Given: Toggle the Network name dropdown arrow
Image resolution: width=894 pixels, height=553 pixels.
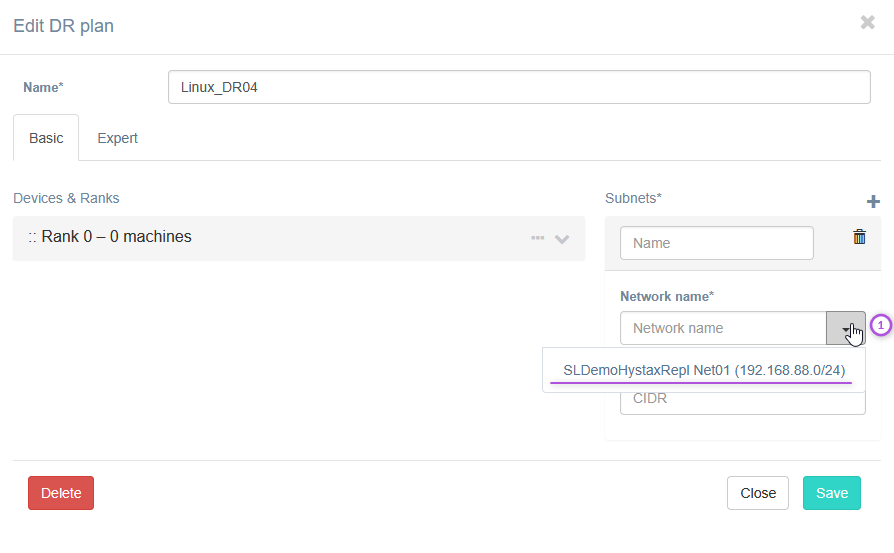Looking at the screenshot, I should (846, 328).
